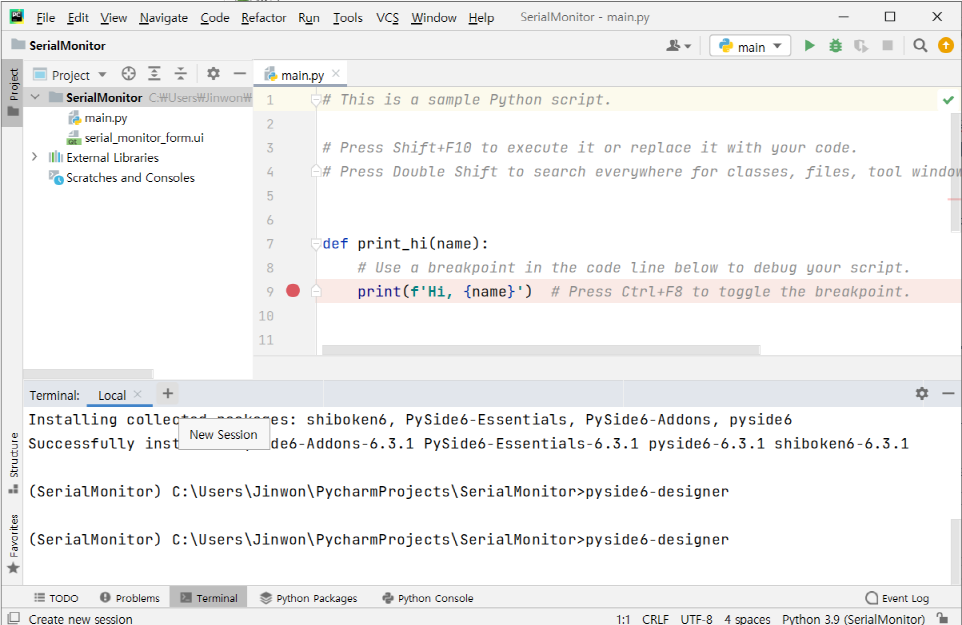Open Code With Me dropdown arrow
The width and height of the screenshot is (962, 625).
[x=688, y=46]
